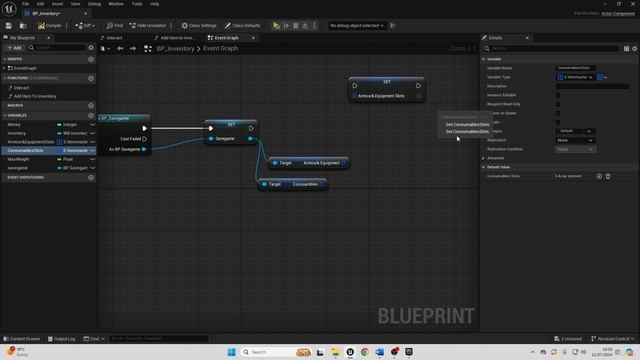Add array element with plus icon
640x360 pixels.
(x=599, y=176)
